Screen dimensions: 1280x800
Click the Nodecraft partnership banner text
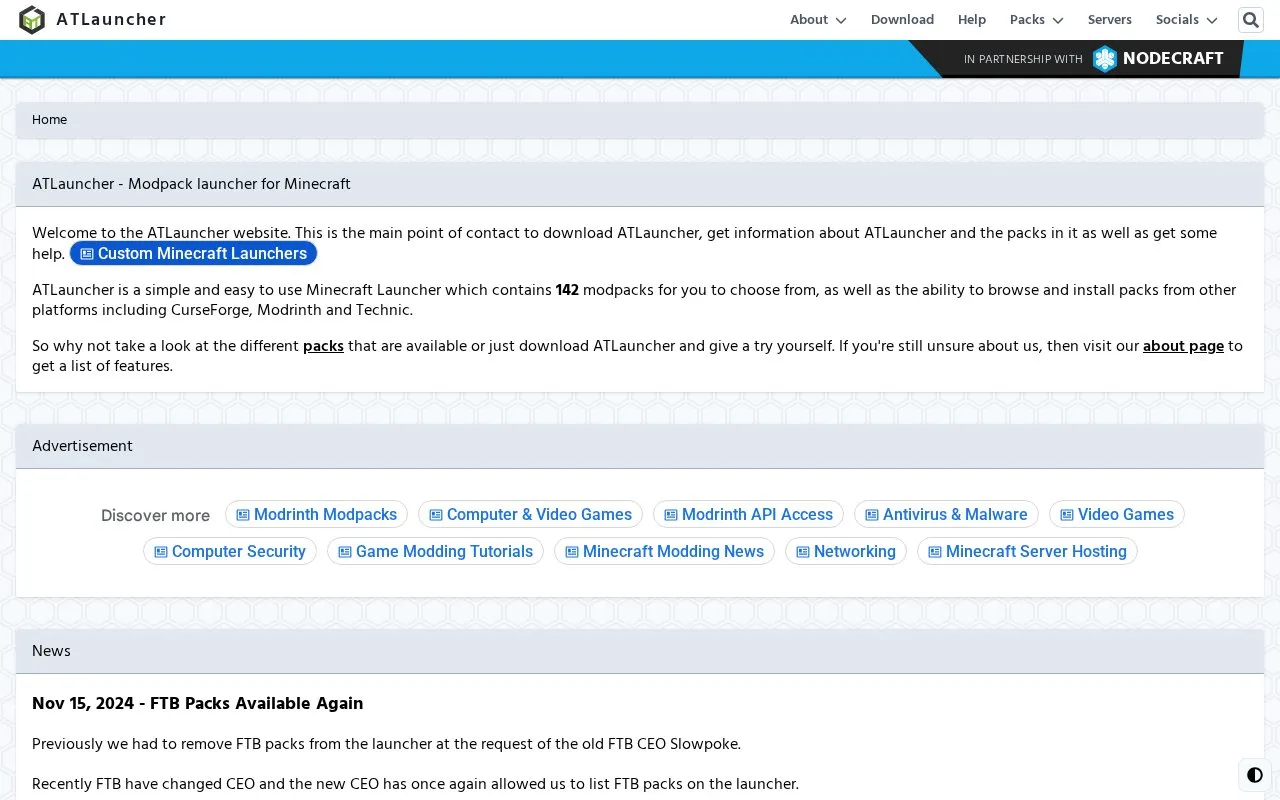pyautogui.click(x=1023, y=59)
